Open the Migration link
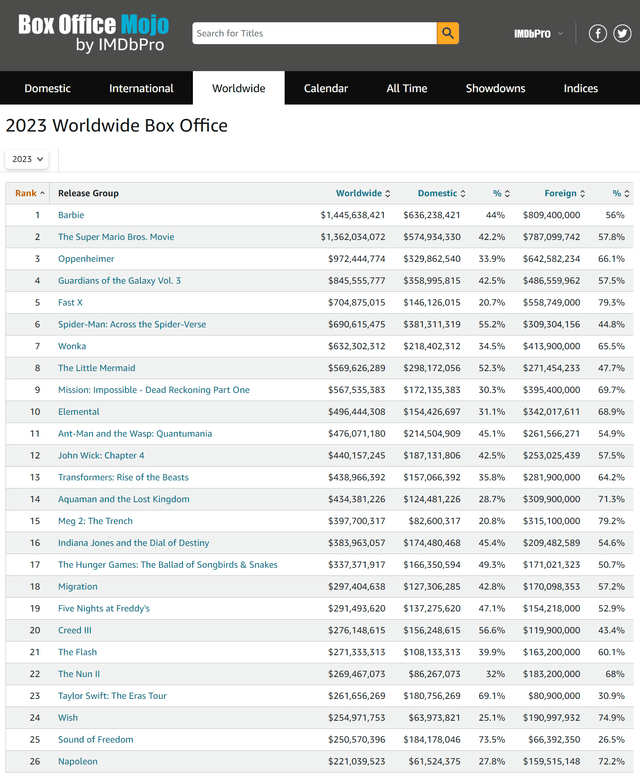This screenshot has width=640, height=773. [x=78, y=587]
